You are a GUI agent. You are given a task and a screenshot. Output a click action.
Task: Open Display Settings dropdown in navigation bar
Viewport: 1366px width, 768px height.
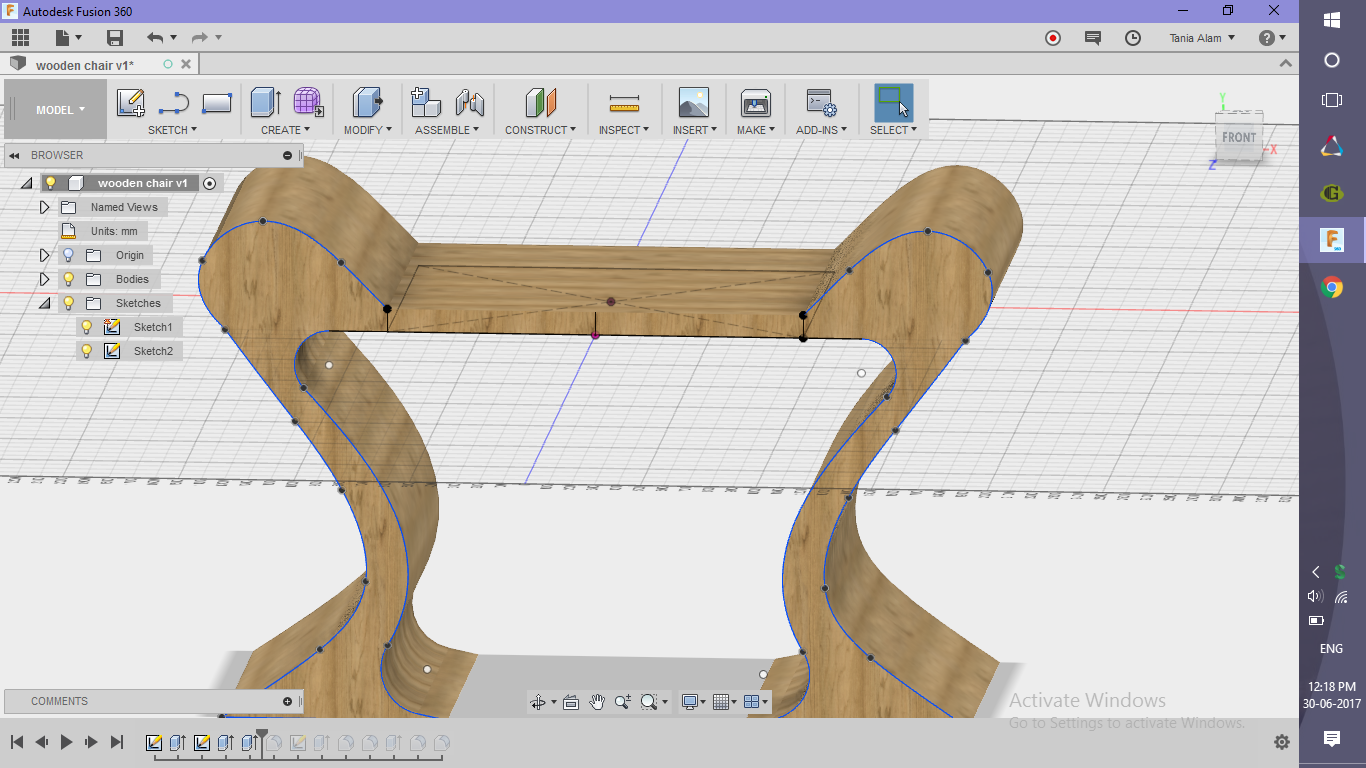[691, 702]
